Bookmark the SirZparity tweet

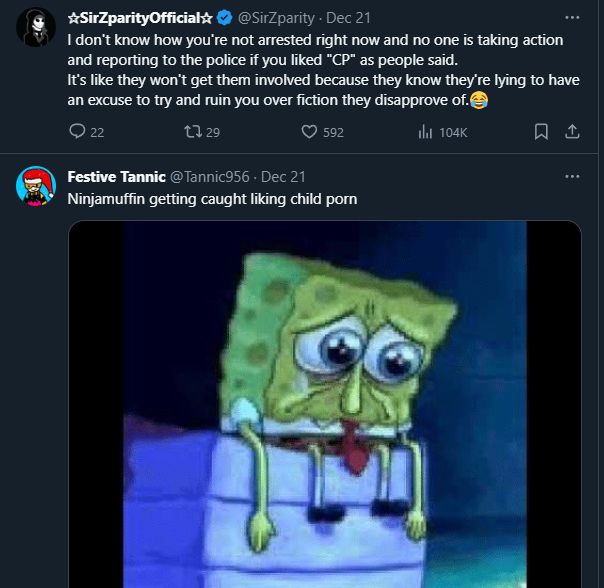pyautogui.click(x=541, y=132)
